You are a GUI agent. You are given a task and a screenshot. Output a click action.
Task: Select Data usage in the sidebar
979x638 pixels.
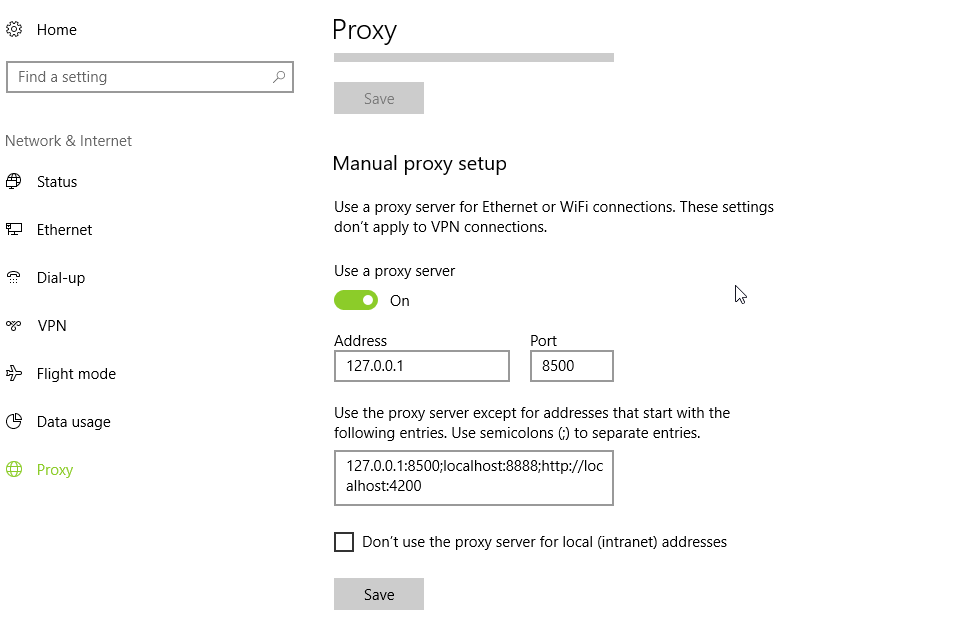point(73,422)
